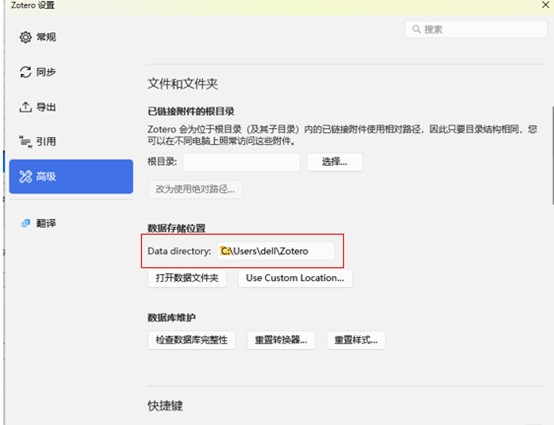554x425 pixels.
Task: Click the 打开数据文件夹 button
Action: pos(187,278)
